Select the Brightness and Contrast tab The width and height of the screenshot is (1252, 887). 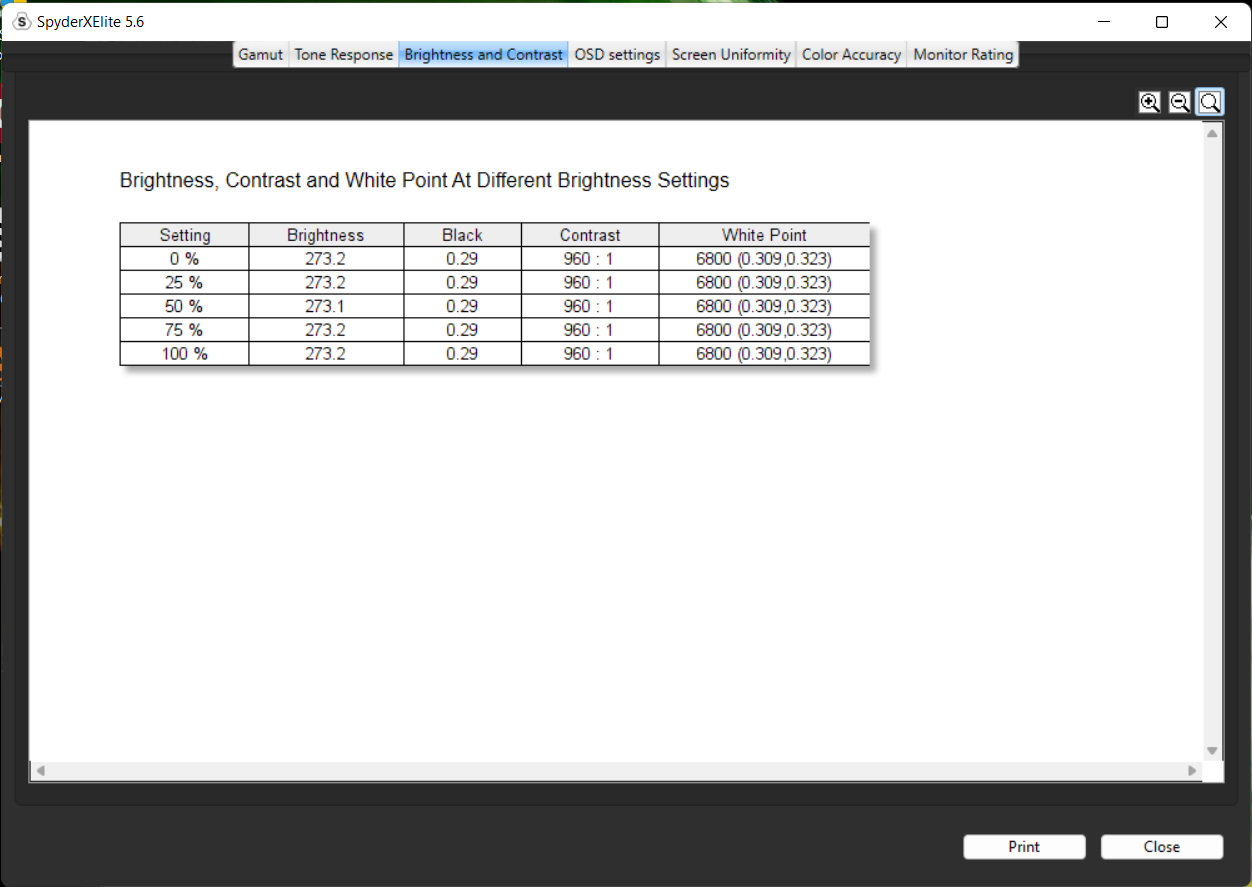pyautogui.click(x=483, y=55)
